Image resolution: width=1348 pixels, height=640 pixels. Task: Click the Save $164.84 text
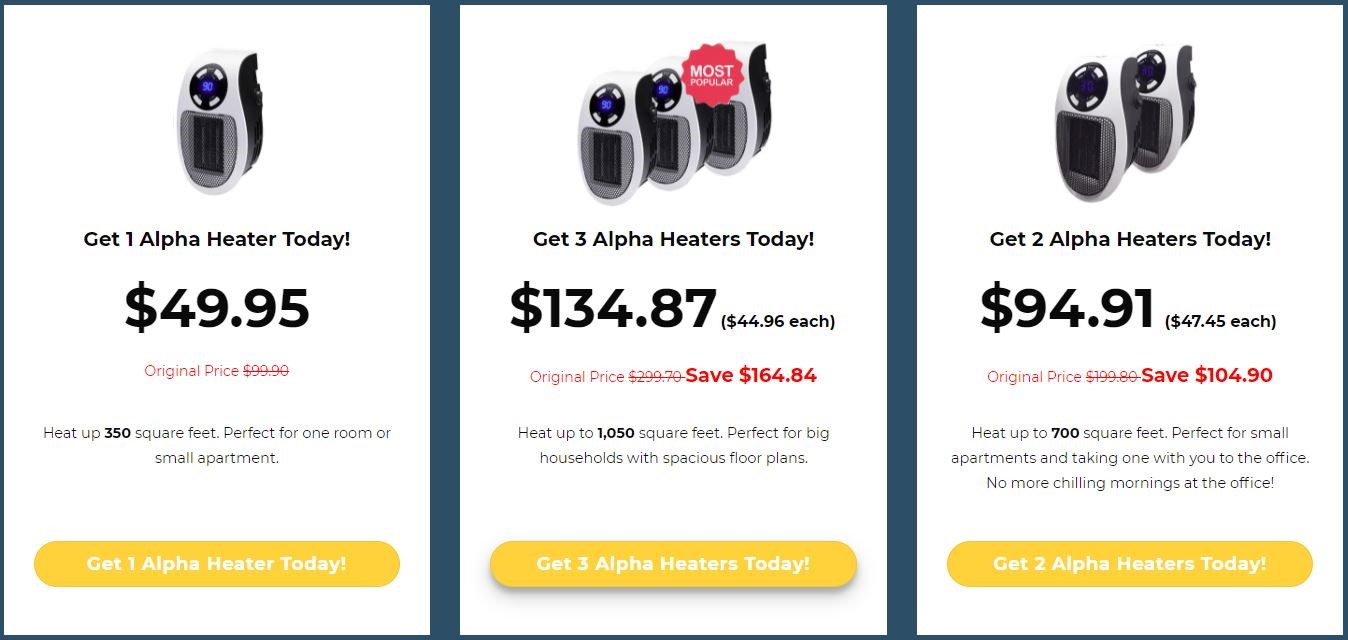pos(751,376)
